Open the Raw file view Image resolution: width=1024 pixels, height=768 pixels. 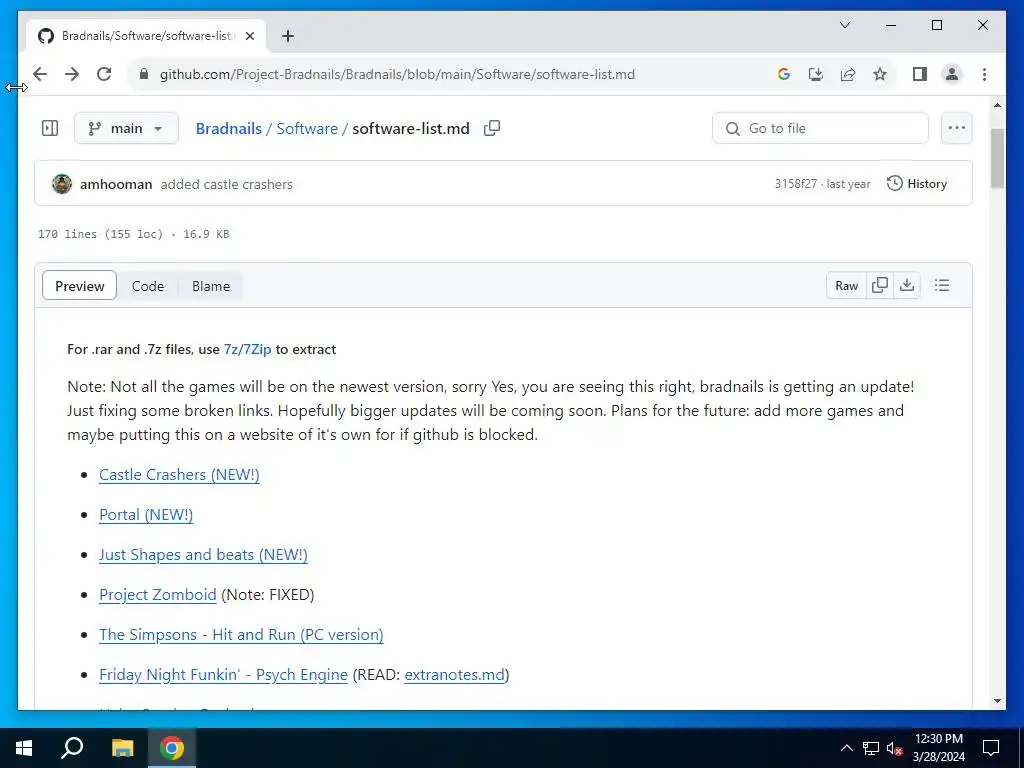click(x=846, y=285)
